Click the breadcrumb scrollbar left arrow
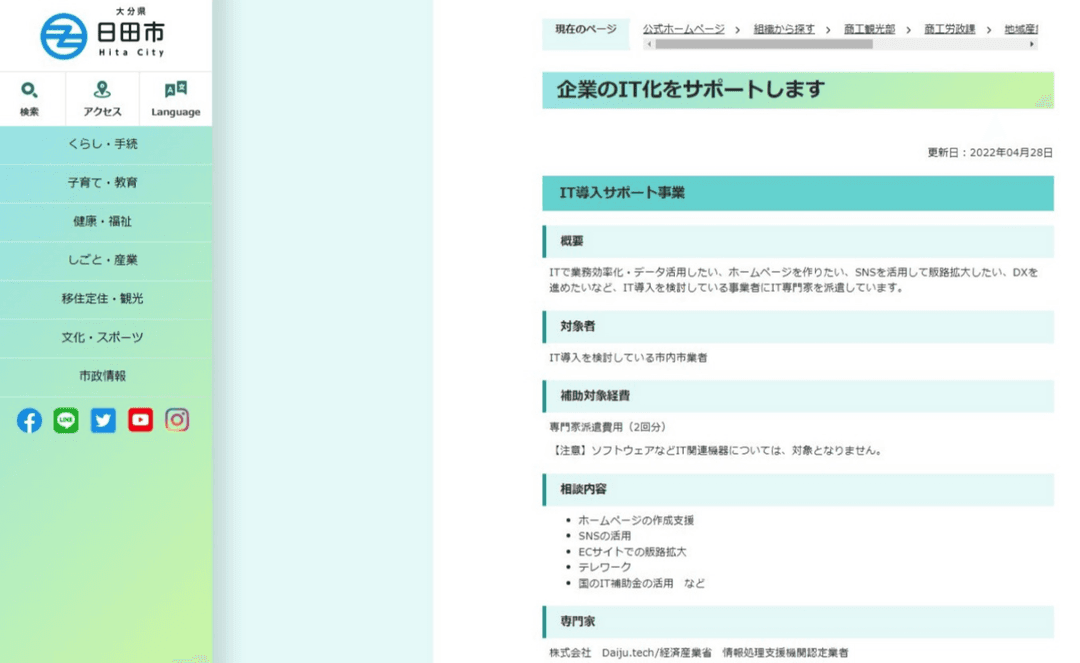1080x663 pixels. coord(649,44)
